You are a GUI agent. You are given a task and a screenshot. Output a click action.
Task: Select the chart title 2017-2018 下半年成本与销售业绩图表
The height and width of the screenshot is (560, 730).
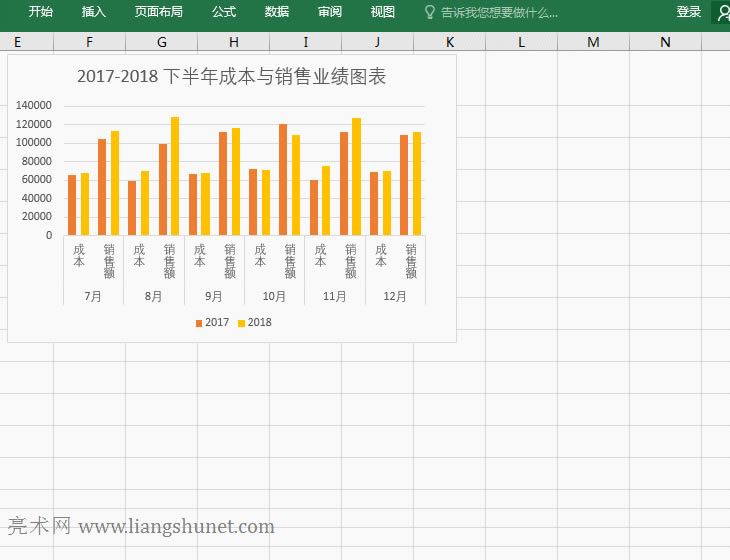pyautogui.click(x=231, y=77)
